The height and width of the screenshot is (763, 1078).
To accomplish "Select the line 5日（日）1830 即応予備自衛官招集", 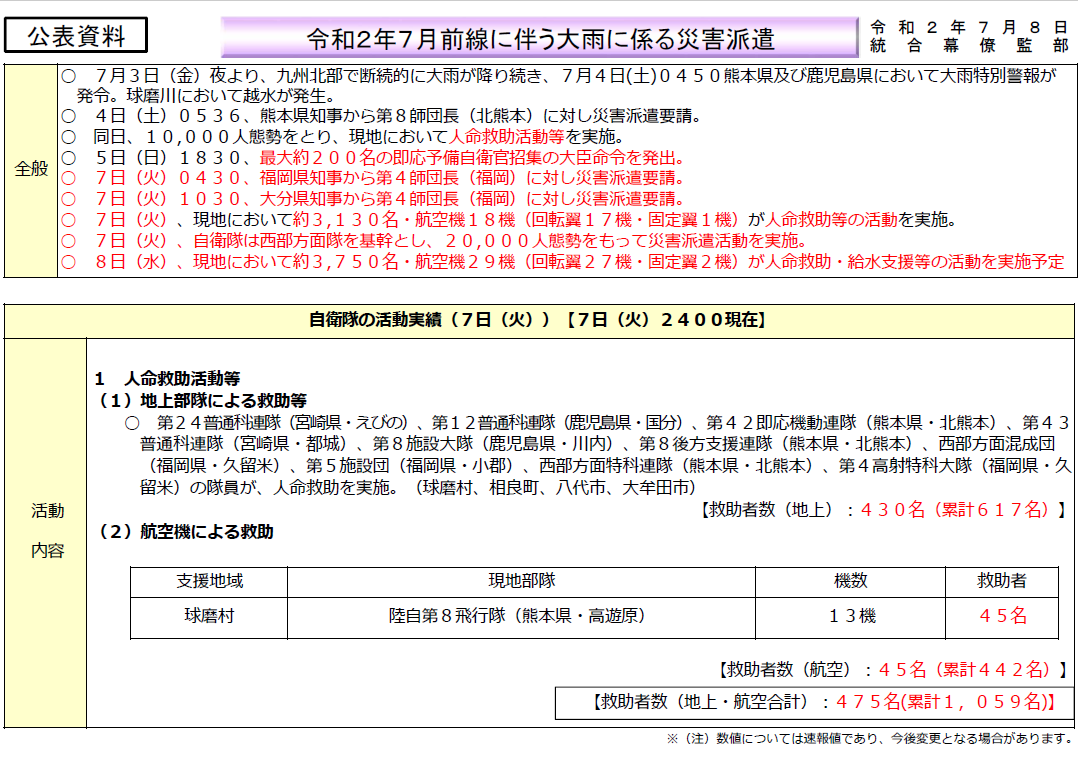I will point(373,158).
